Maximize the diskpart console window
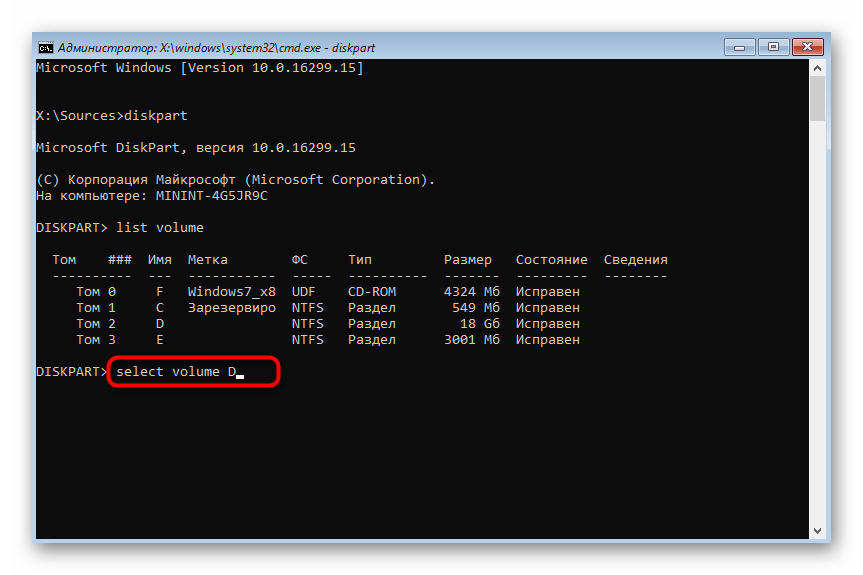This screenshot has width=863, height=575. 773,46
